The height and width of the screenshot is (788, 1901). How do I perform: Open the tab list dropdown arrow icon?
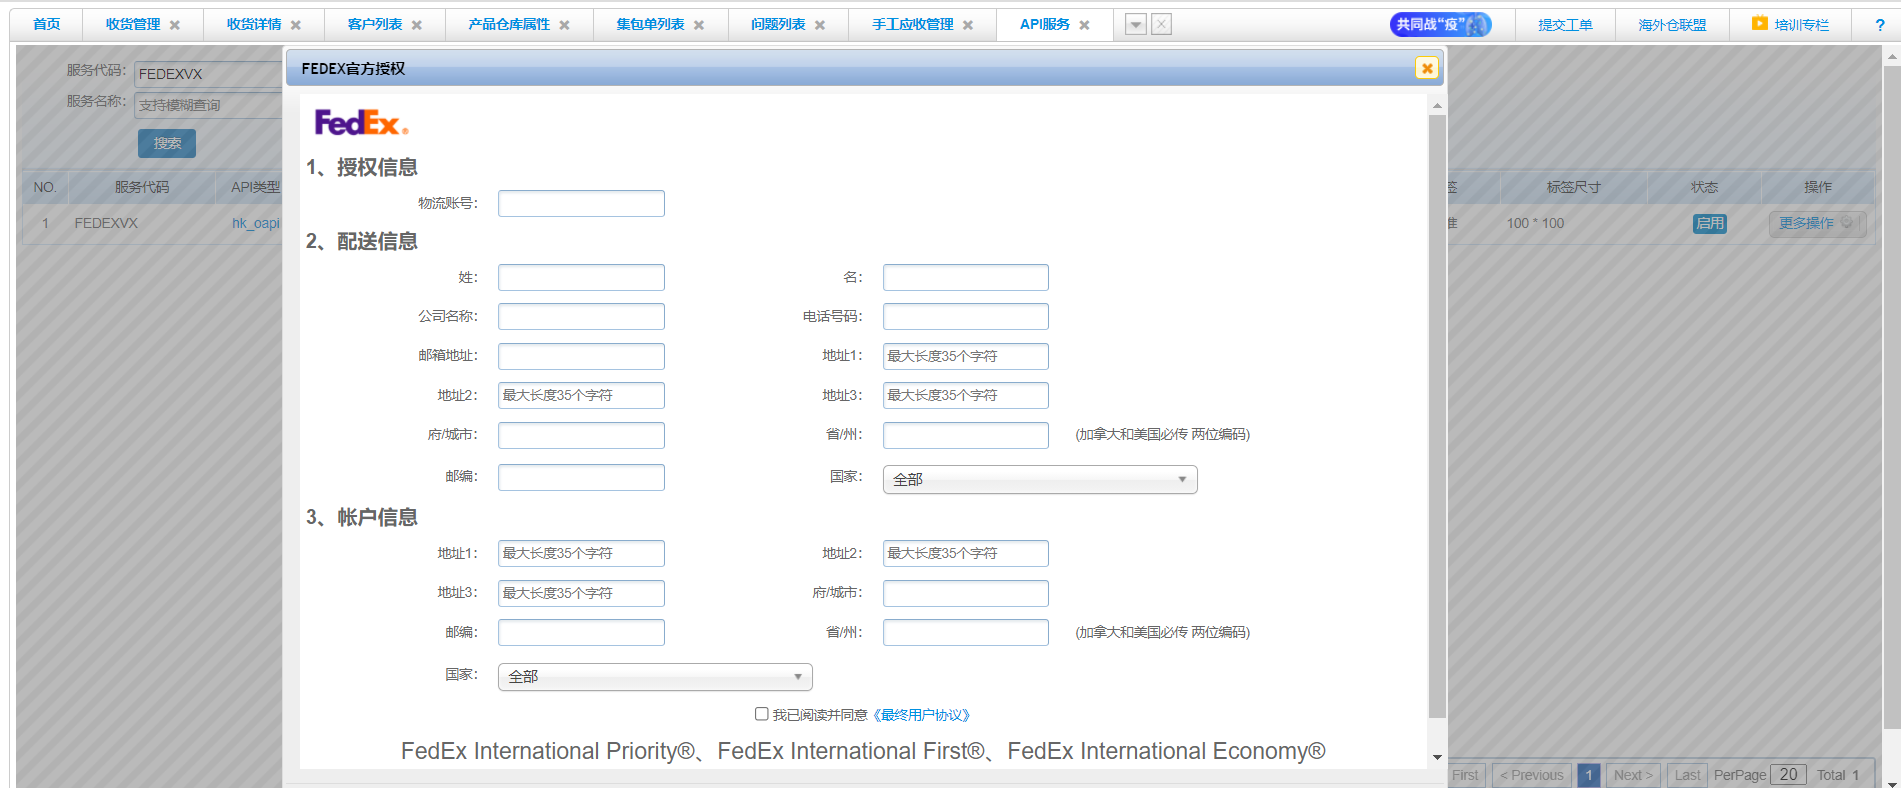point(1135,25)
